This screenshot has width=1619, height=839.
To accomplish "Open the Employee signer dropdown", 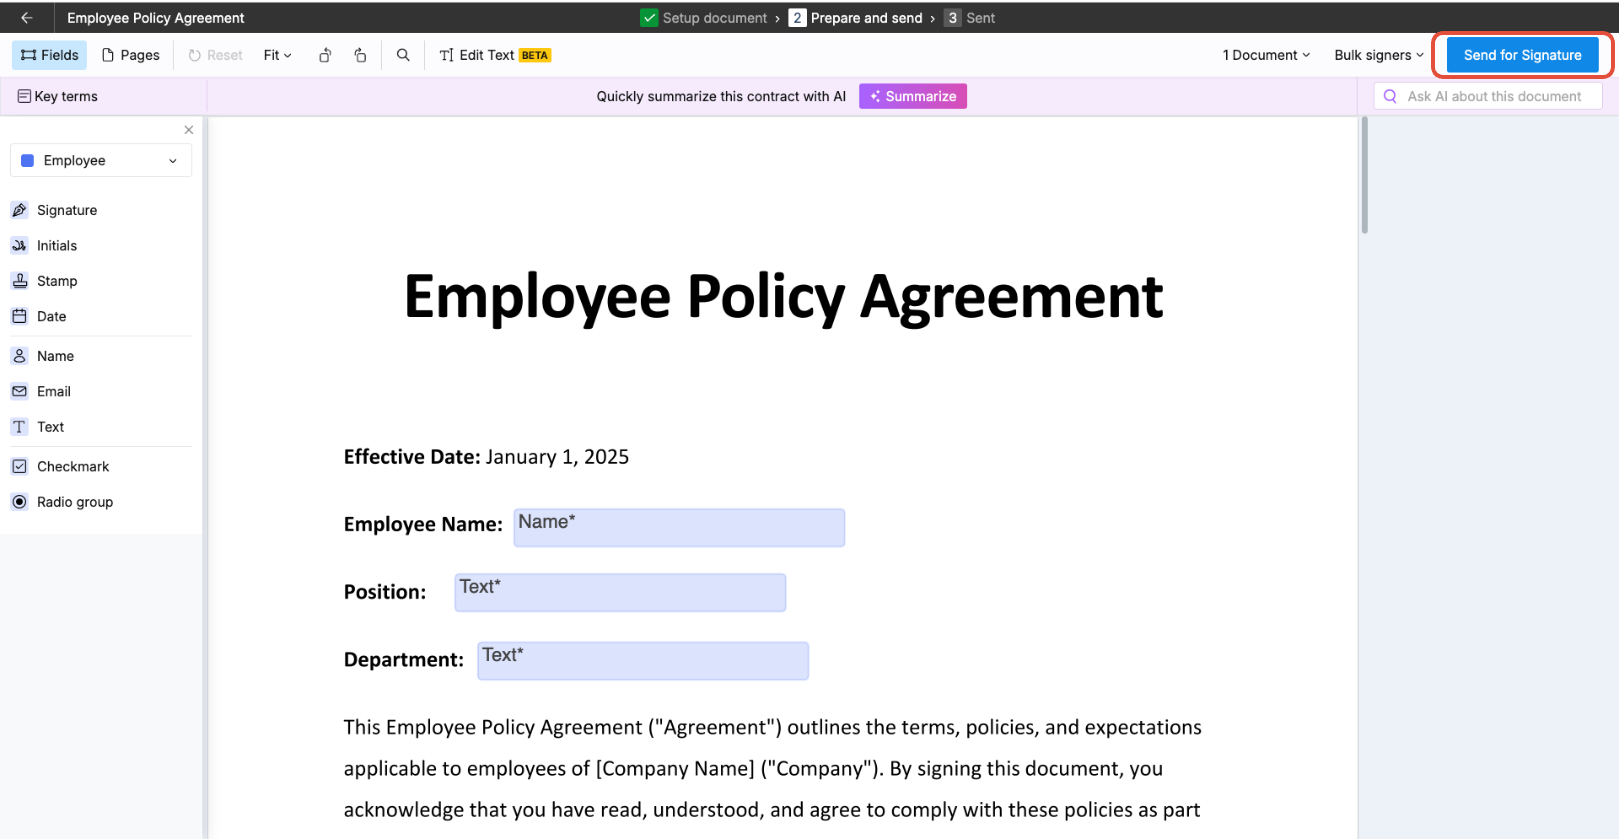I will pyautogui.click(x=101, y=160).
